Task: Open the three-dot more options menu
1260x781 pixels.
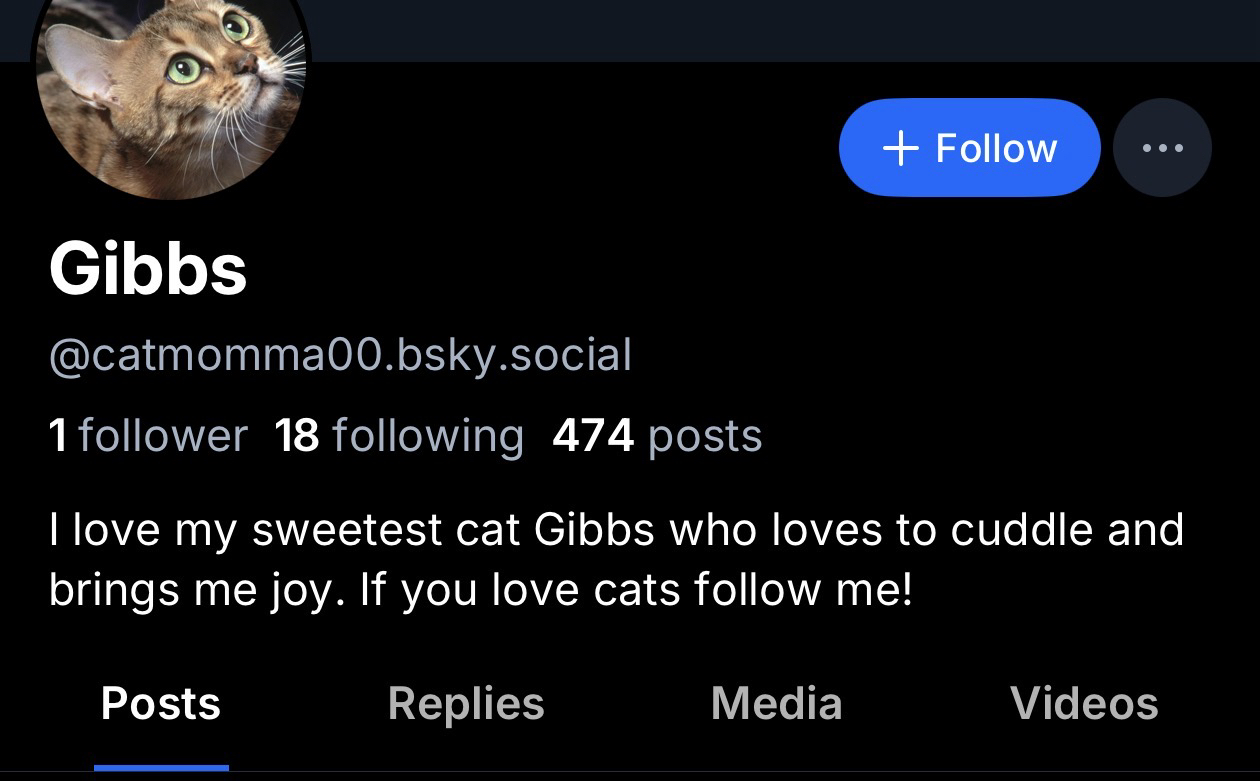Action: click(1162, 148)
